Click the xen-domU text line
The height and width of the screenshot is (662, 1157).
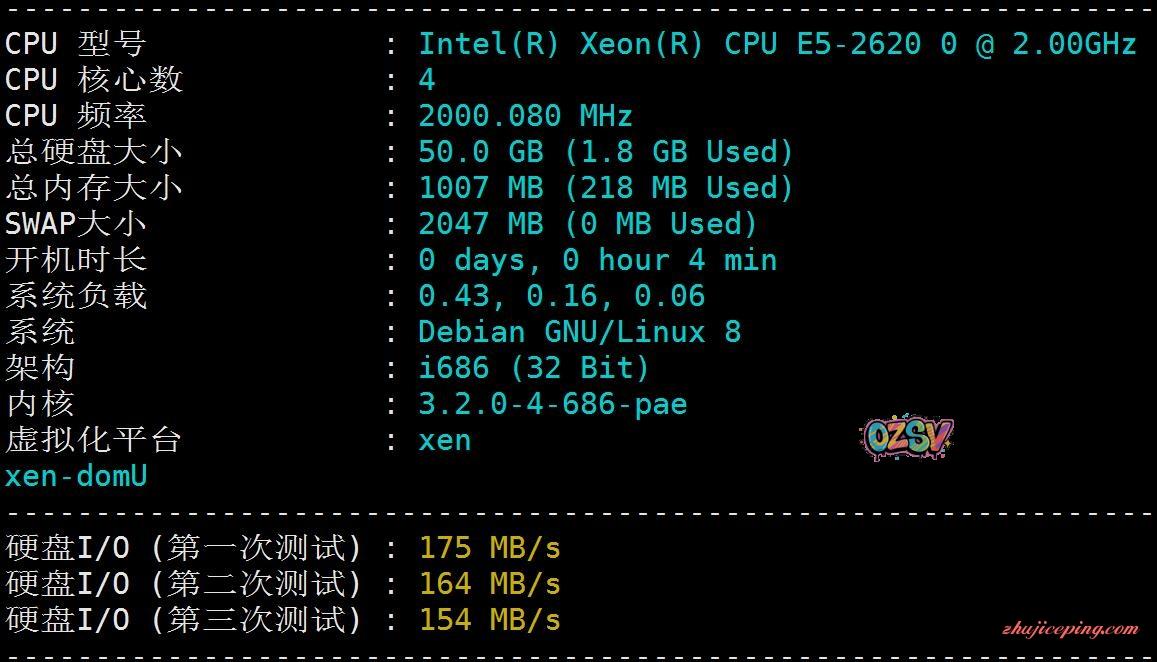click(76, 476)
